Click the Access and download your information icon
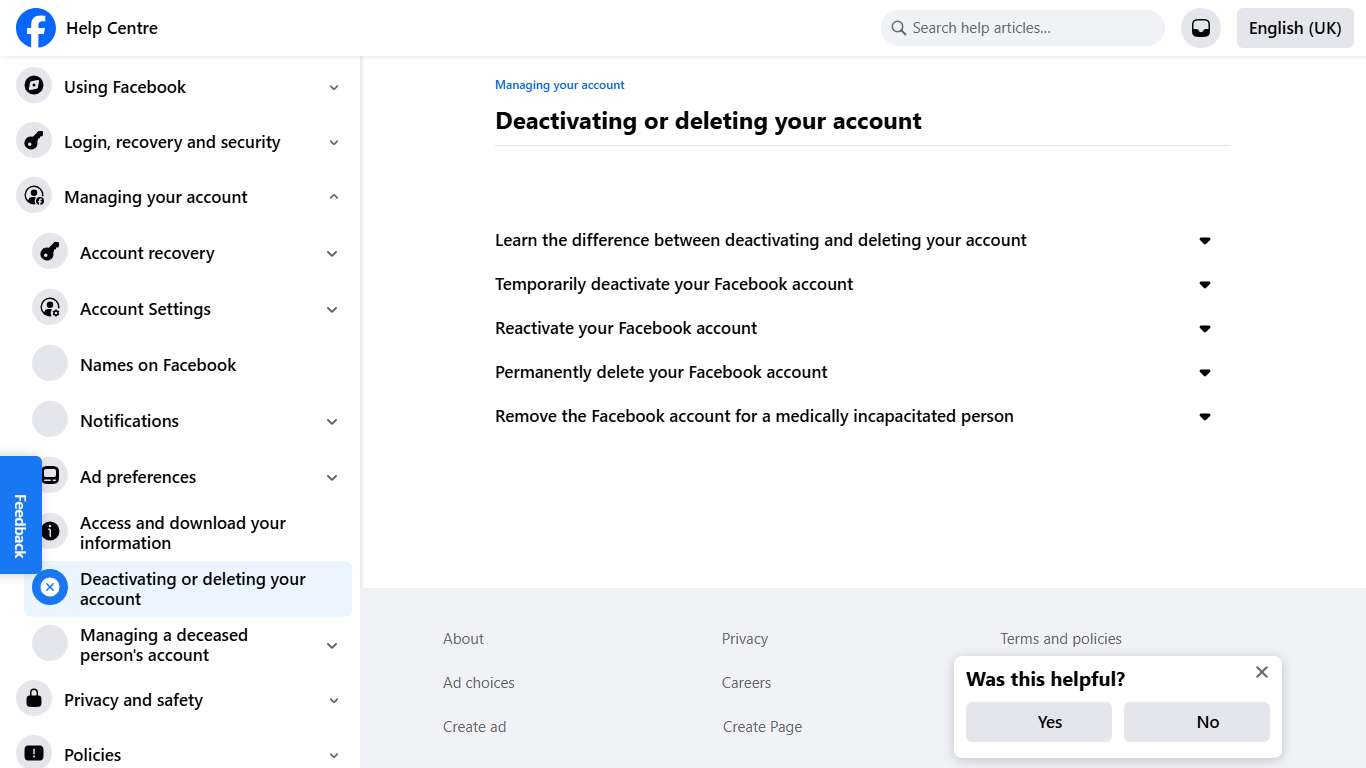The image size is (1366, 768). point(50,531)
